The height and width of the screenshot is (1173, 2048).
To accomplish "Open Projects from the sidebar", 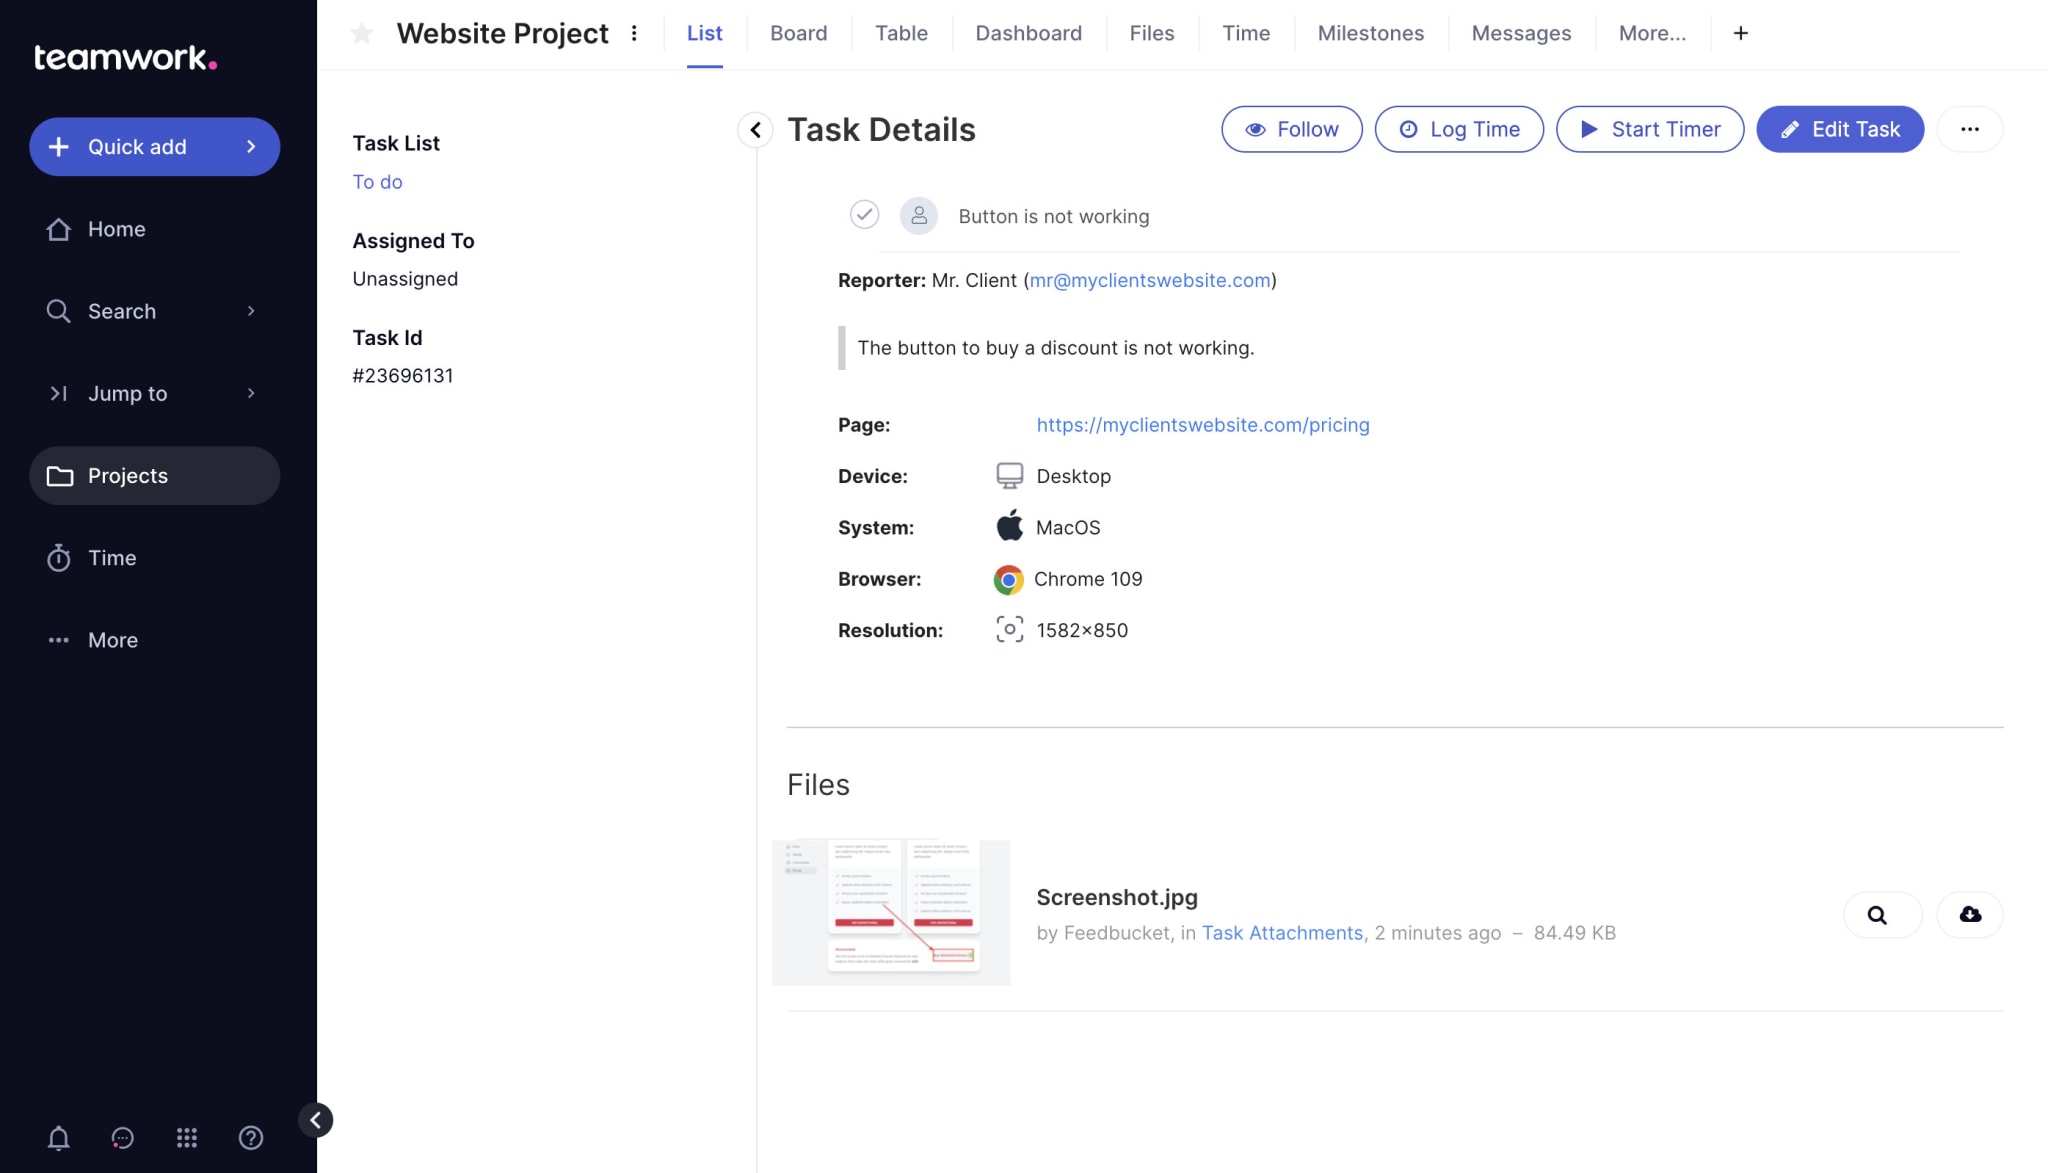I will pyautogui.click(x=127, y=475).
